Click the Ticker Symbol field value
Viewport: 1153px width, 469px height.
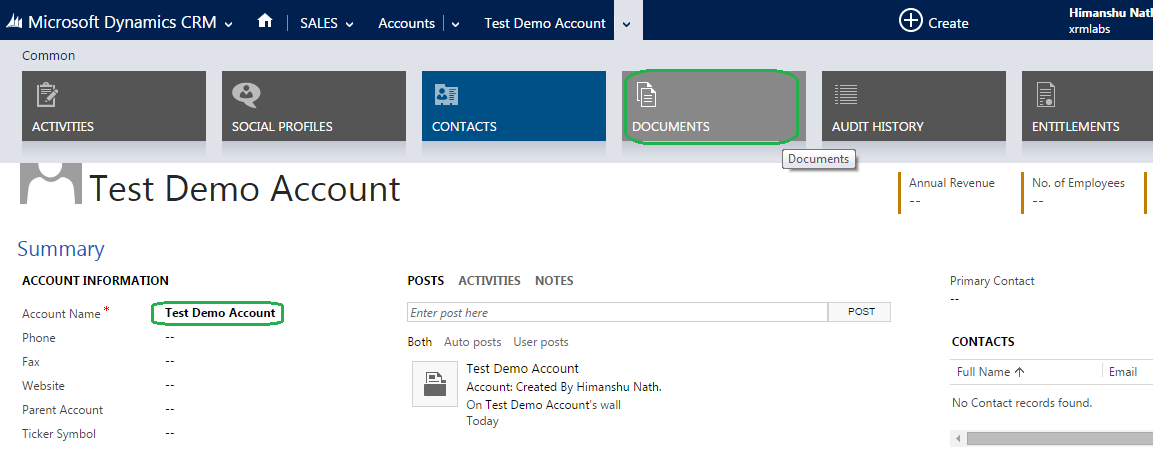(170, 433)
